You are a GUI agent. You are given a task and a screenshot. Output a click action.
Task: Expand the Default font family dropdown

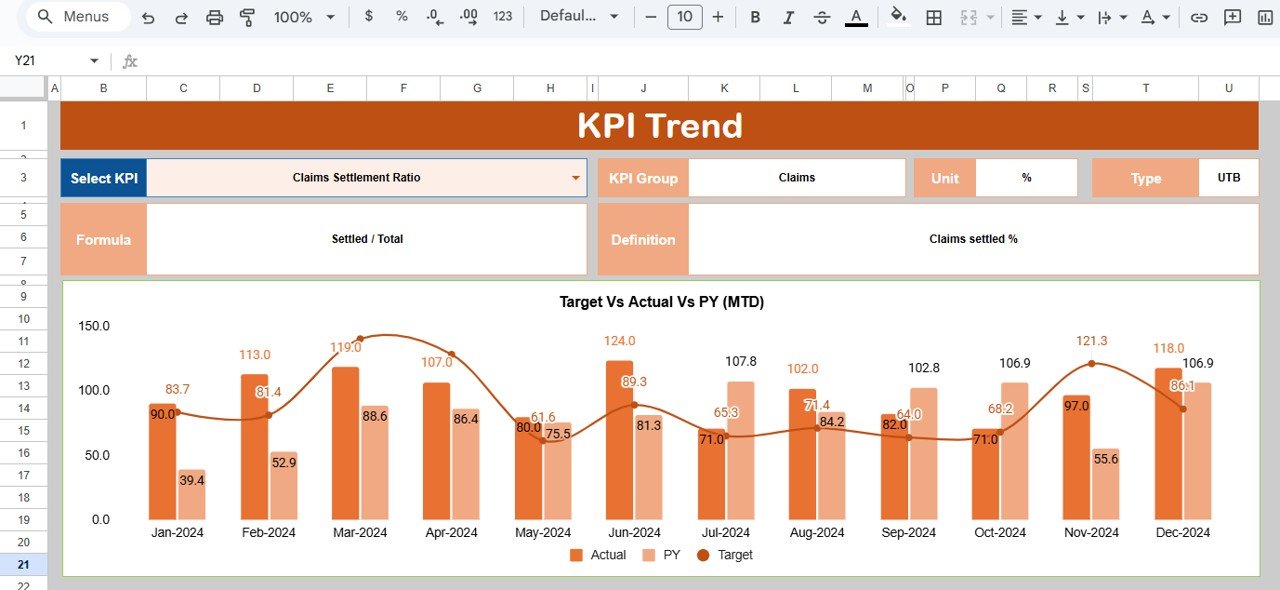click(x=579, y=17)
